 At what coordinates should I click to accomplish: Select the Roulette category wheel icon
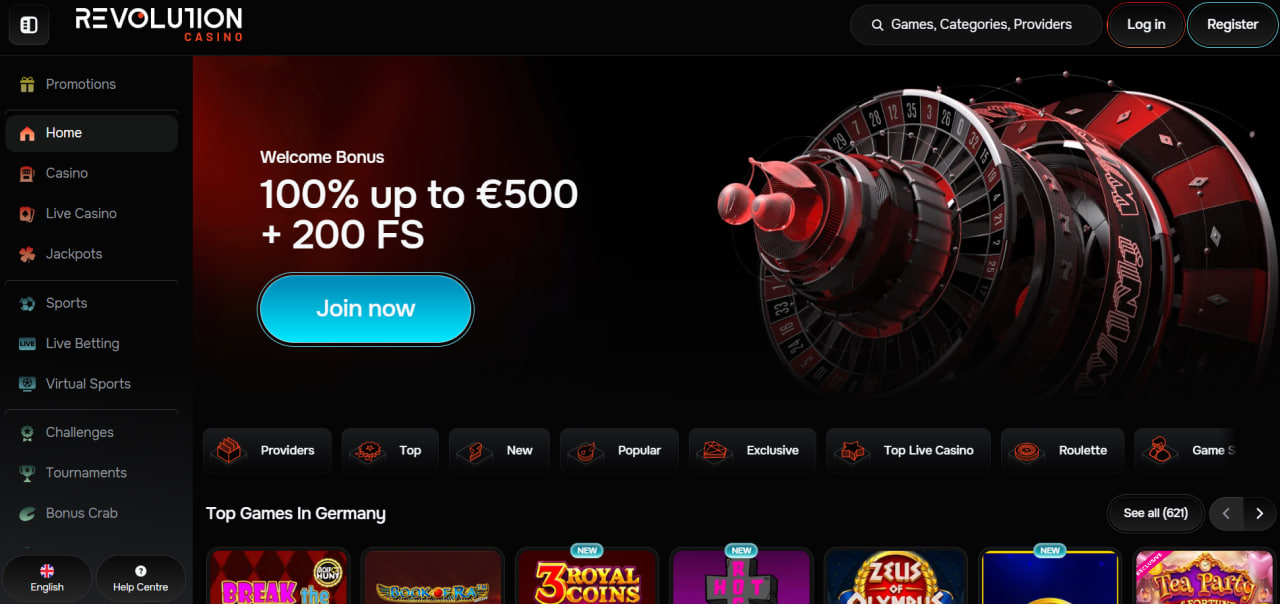click(x=1027, y=451)
